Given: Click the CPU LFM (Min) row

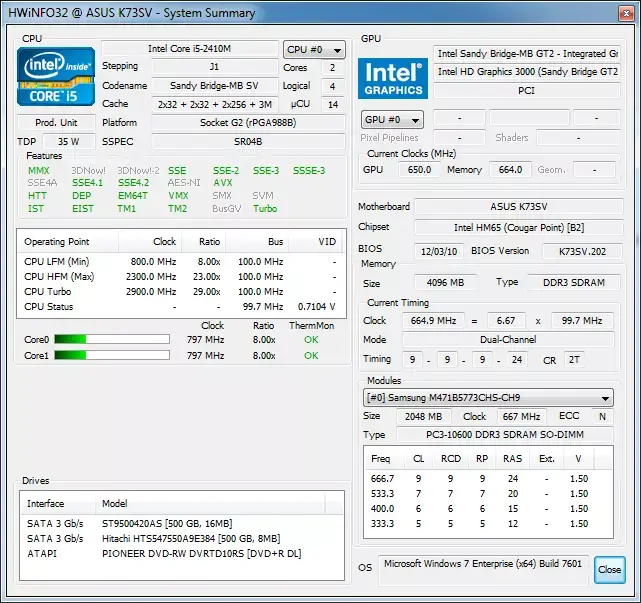Looking at the screenshot, I should [182, 262].
